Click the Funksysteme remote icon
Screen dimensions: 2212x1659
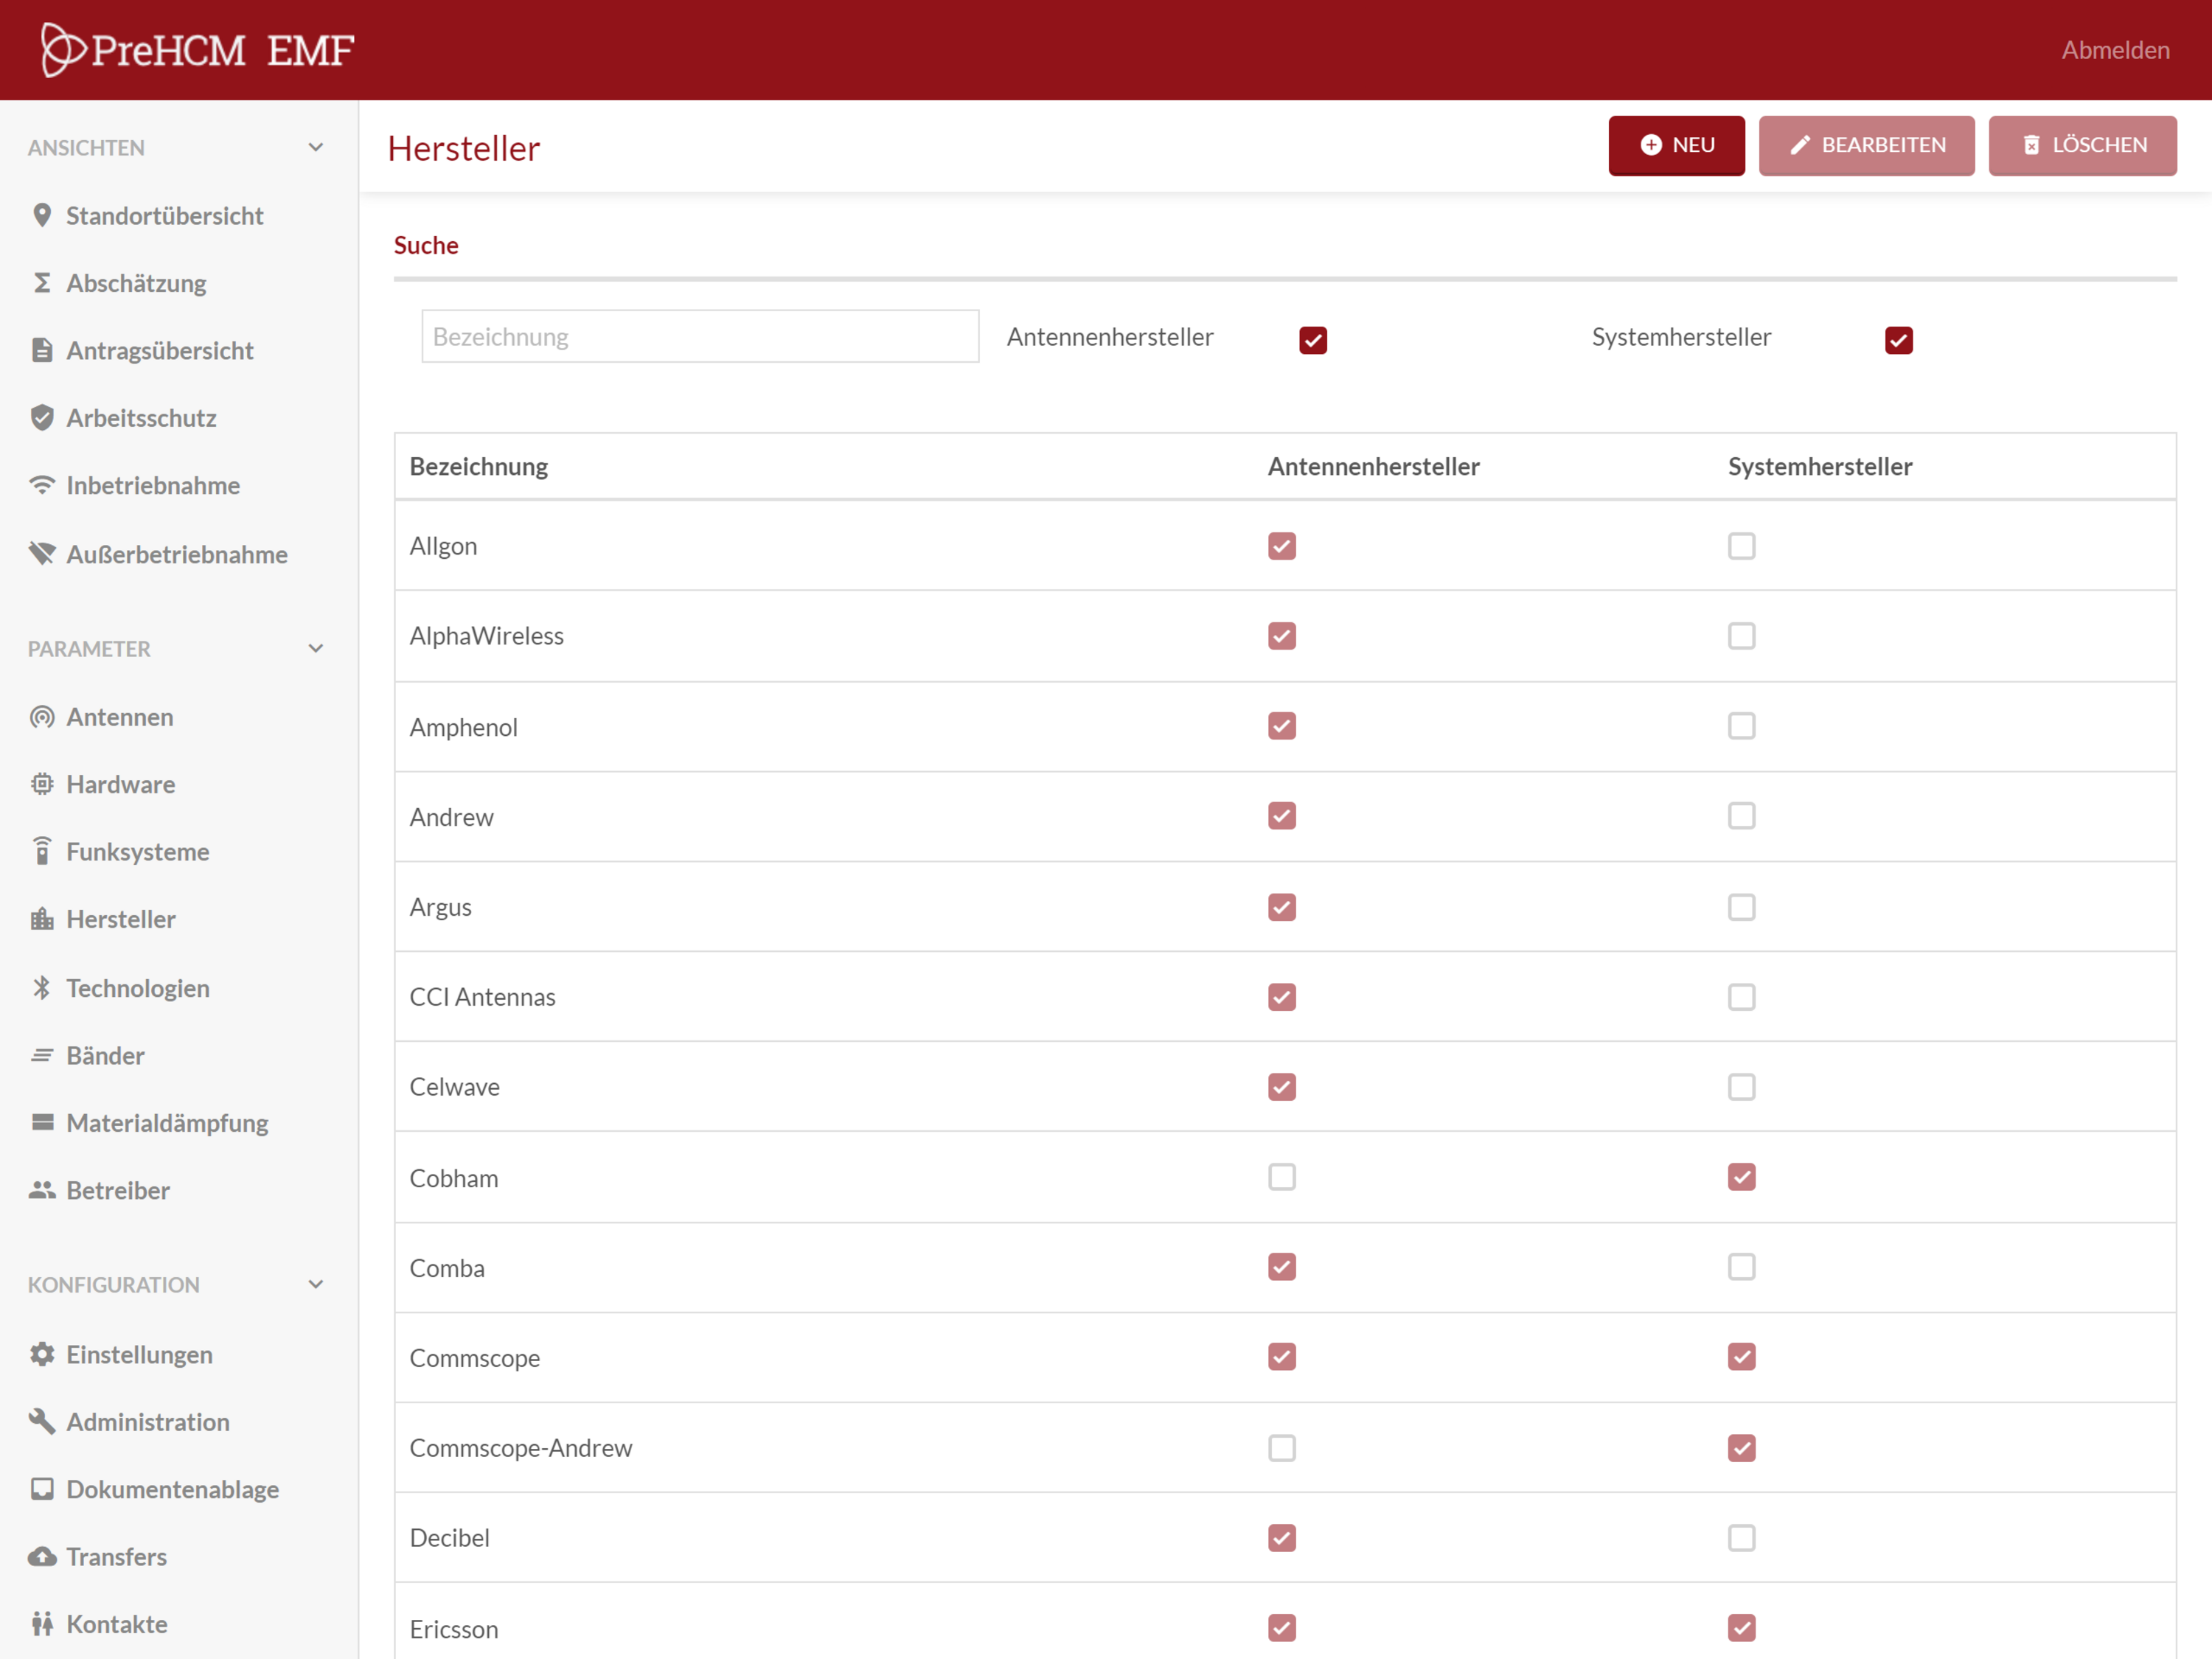42,851
